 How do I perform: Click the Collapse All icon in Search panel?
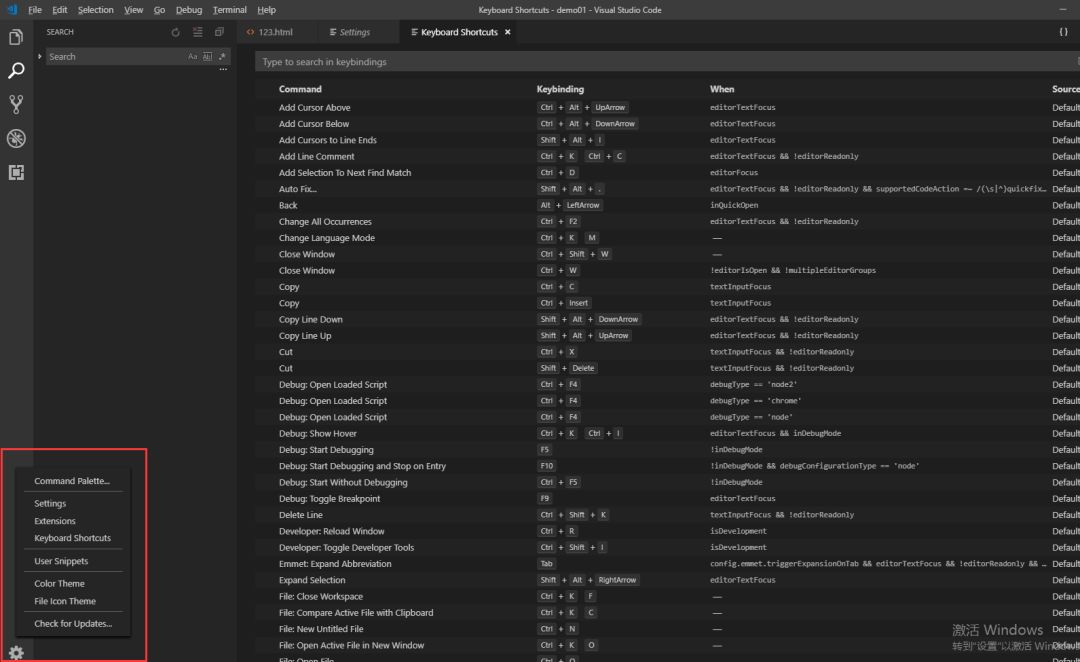tap(219, 32)
